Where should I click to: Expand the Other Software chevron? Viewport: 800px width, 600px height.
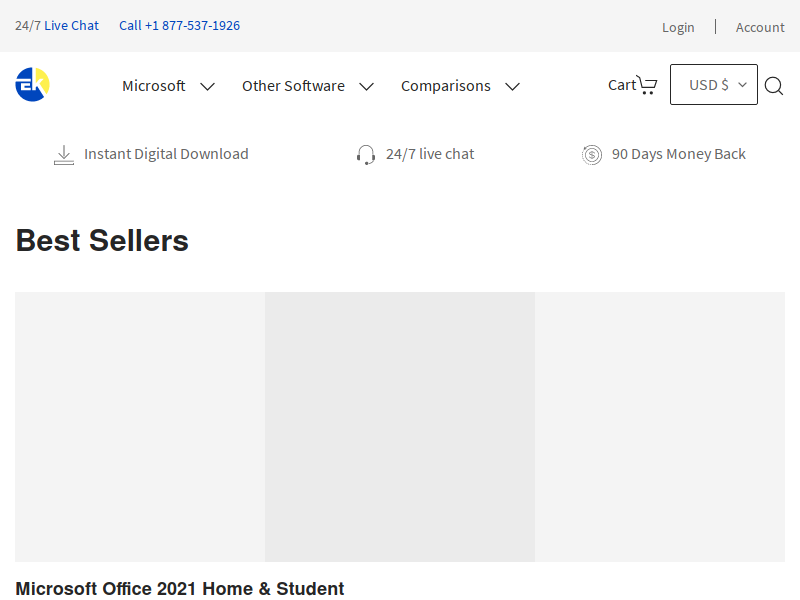coord(366,87)
